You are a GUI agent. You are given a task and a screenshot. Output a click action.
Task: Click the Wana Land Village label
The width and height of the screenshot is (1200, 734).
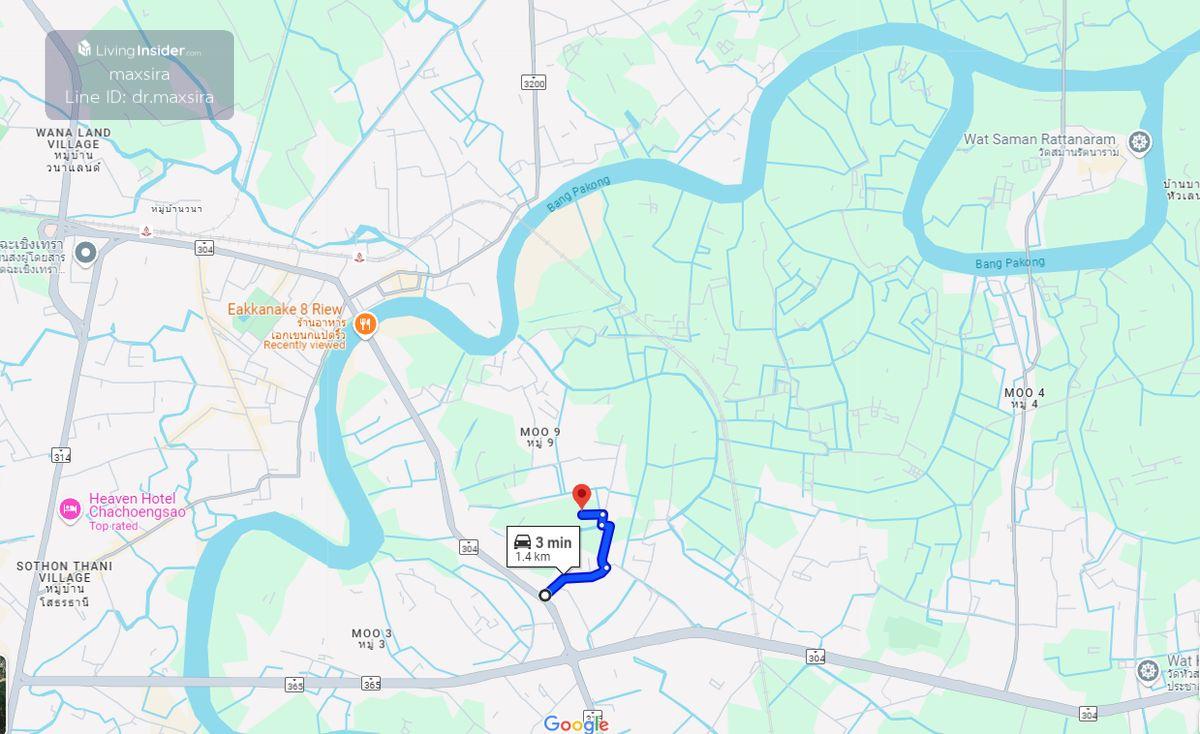click(x=73, y=150)
